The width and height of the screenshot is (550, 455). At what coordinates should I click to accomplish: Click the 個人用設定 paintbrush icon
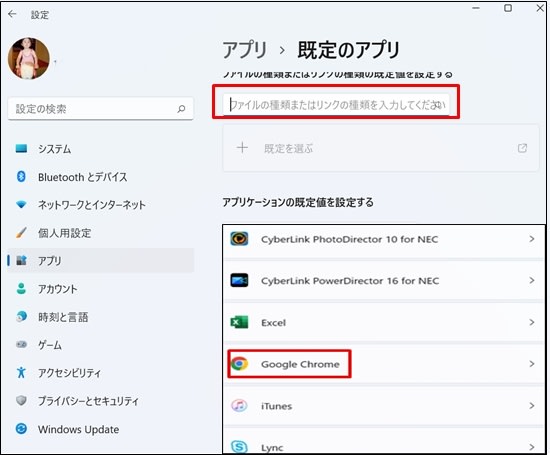point(21,232)
